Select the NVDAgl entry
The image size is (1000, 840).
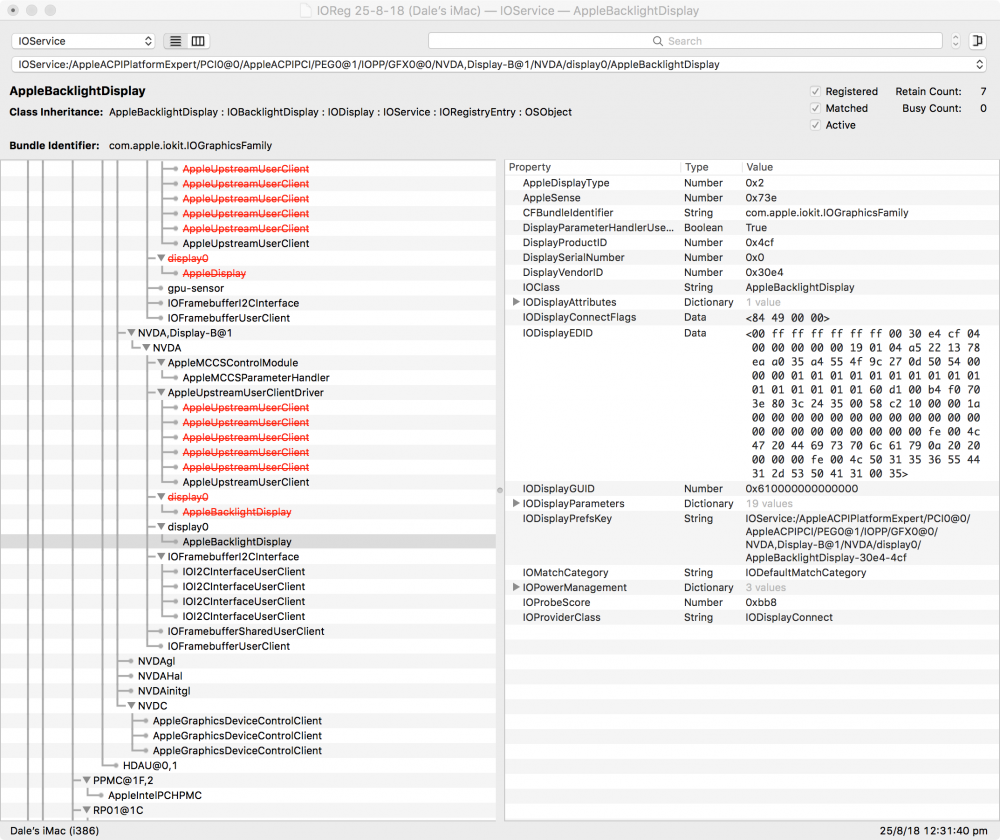156,661
